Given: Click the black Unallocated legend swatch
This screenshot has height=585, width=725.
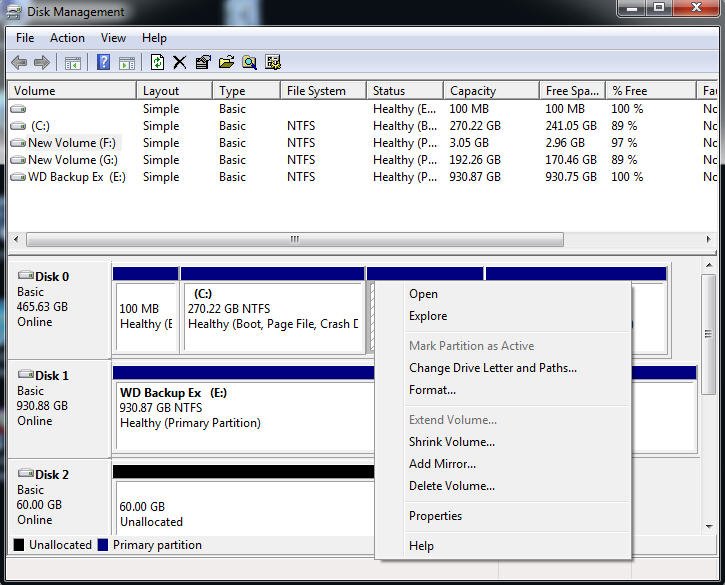Looking at the screenshot, I should pyautogui.click(x=19, y=545).
